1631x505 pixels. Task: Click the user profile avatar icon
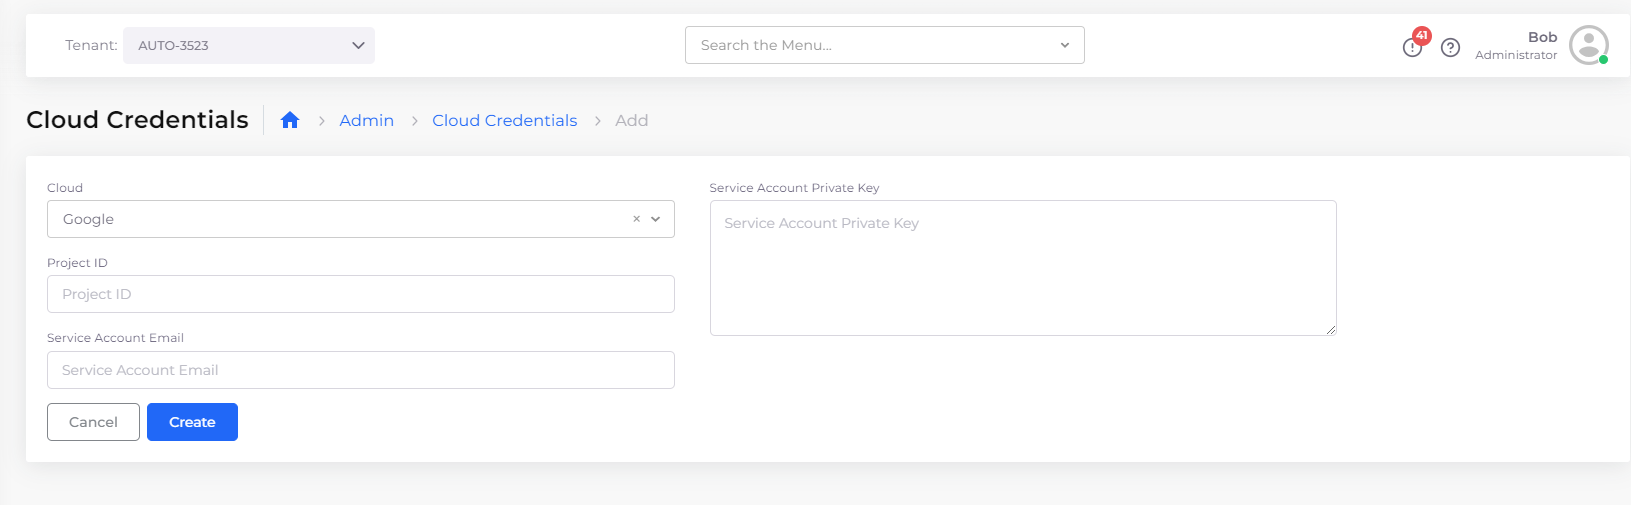tap(1588, 45)
